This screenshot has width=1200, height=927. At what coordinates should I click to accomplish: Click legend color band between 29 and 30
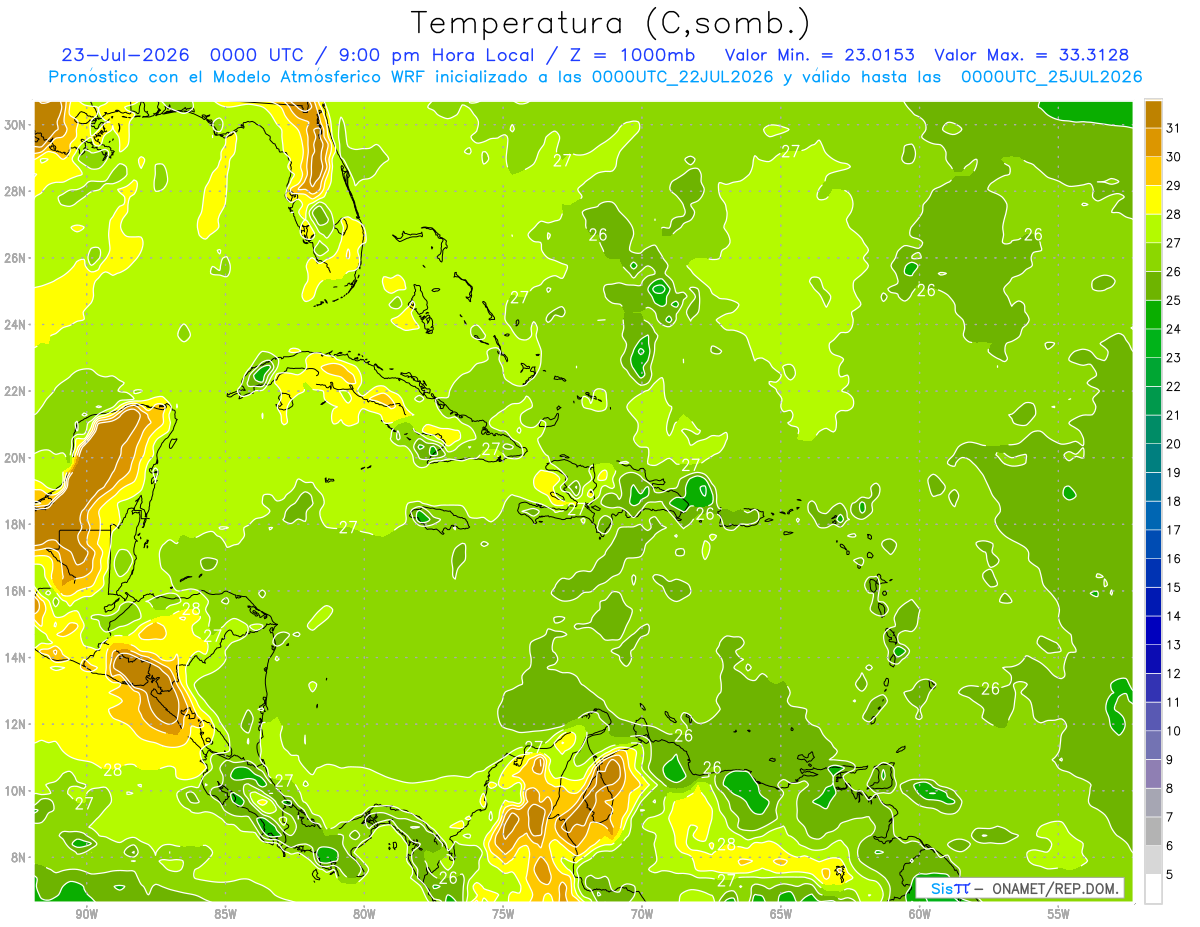click(1153, 171)
